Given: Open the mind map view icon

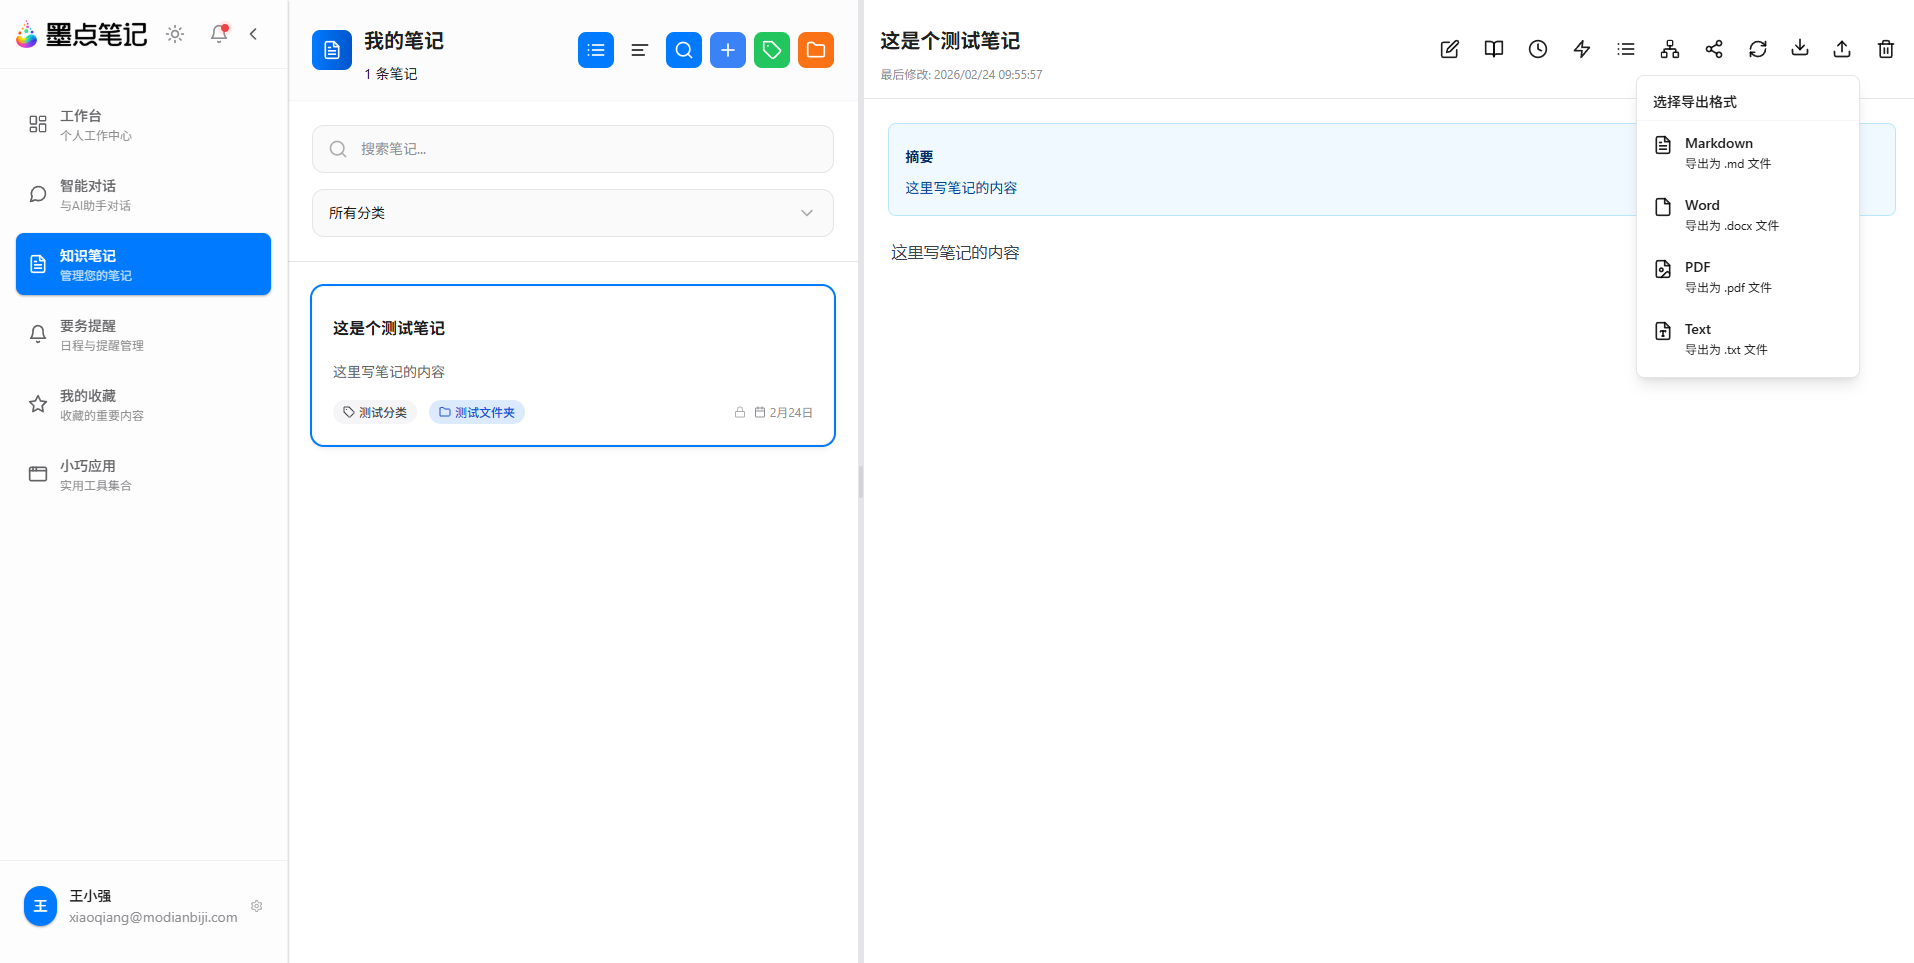Looking at the screenshot, I should [x=1669, y=48].
